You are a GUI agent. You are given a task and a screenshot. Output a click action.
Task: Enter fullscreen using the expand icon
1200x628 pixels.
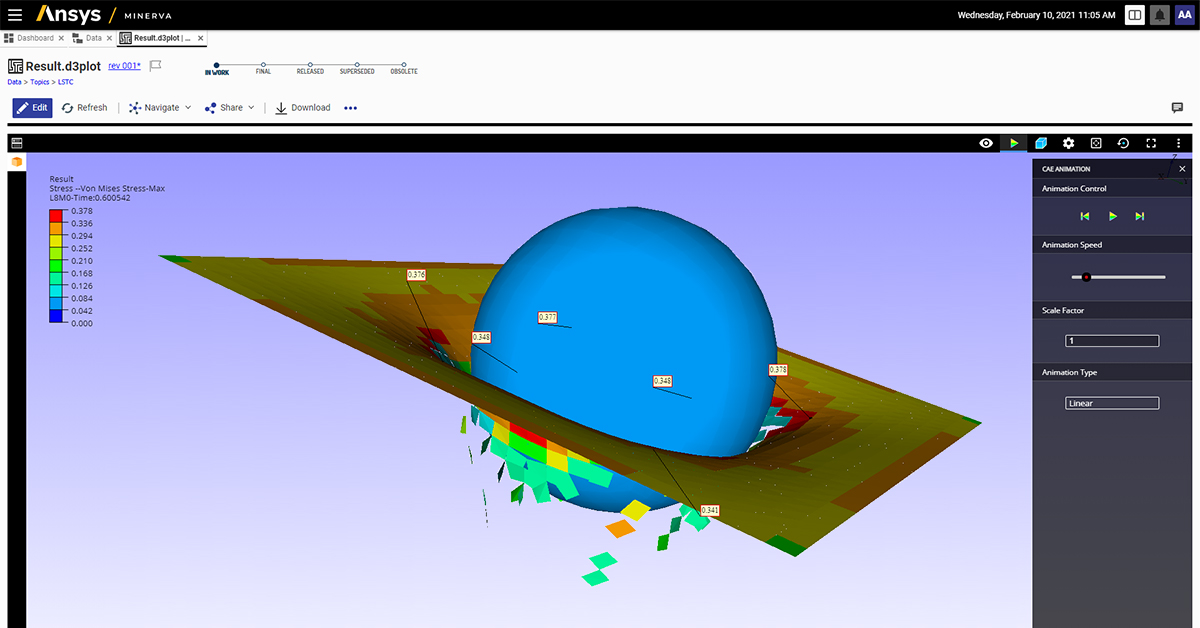(x=1150, y=143)
